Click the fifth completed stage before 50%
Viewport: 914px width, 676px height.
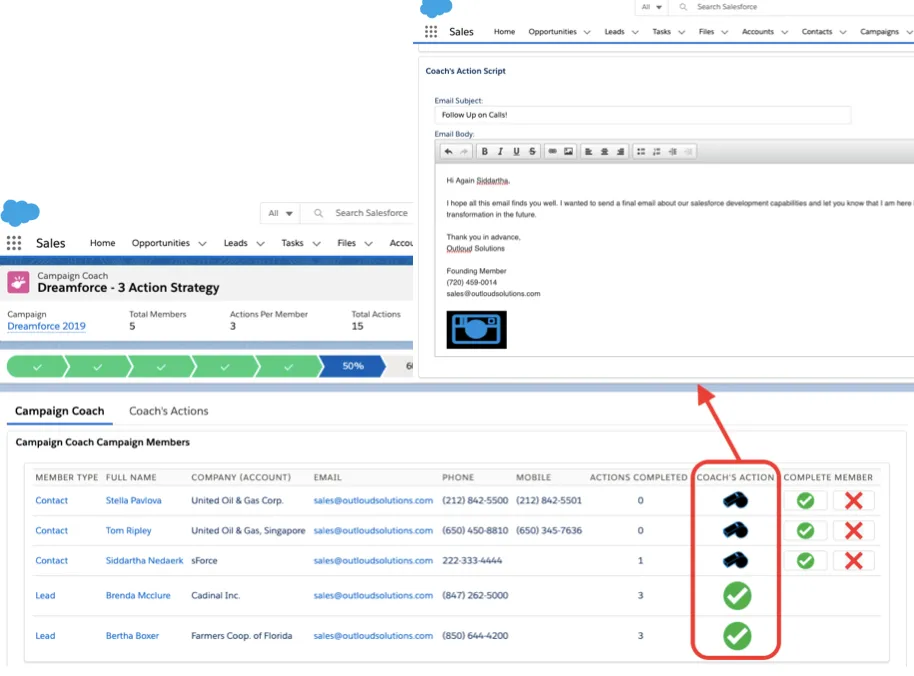click(x=289, y=366)
